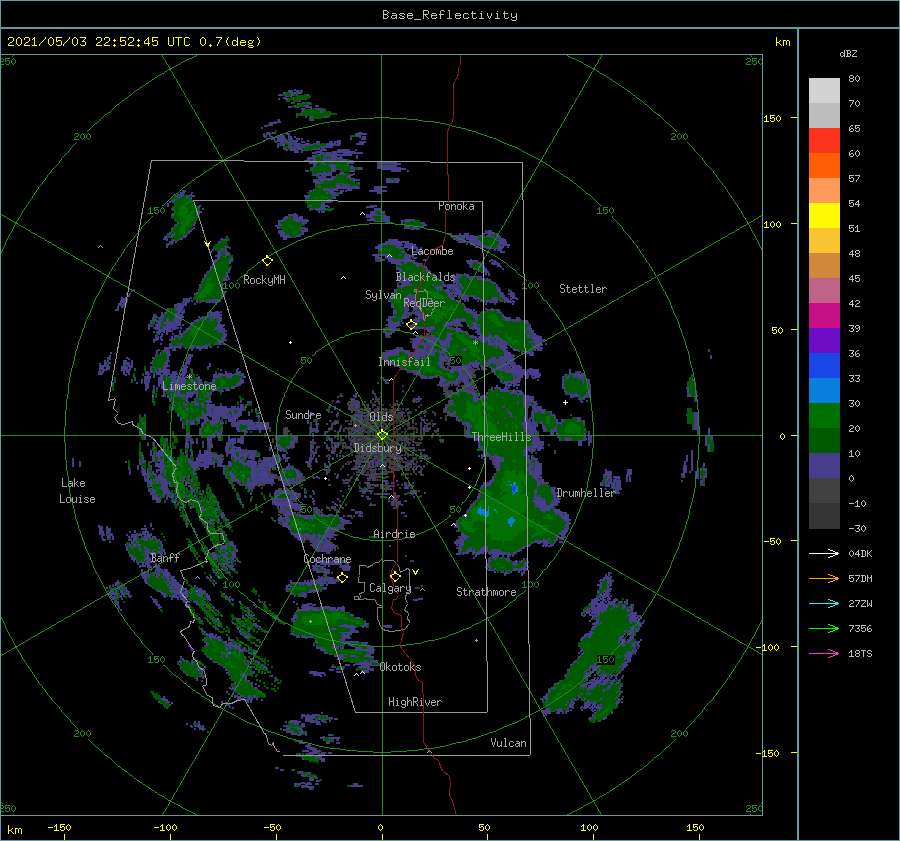
Task: Select the Airdrie label
Action: pyautogui.click(x=394, y=534)
